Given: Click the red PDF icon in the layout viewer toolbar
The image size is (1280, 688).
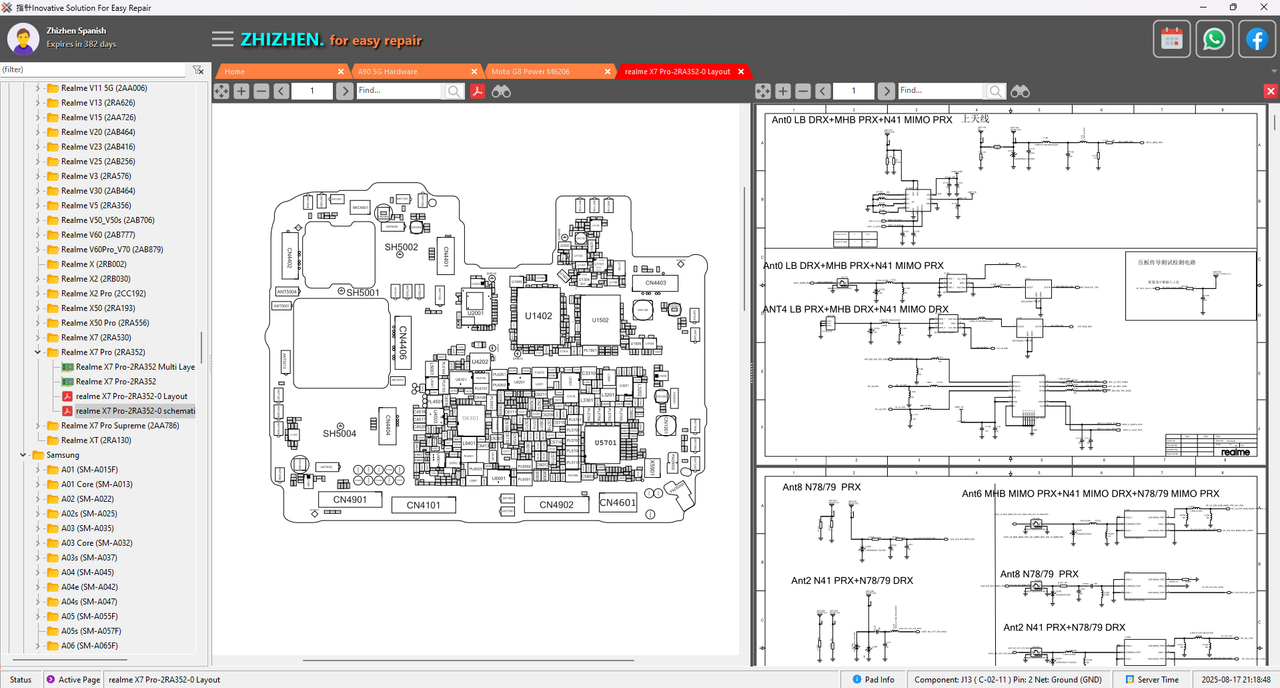Looking at the screenshot, I should click(478, 91).
